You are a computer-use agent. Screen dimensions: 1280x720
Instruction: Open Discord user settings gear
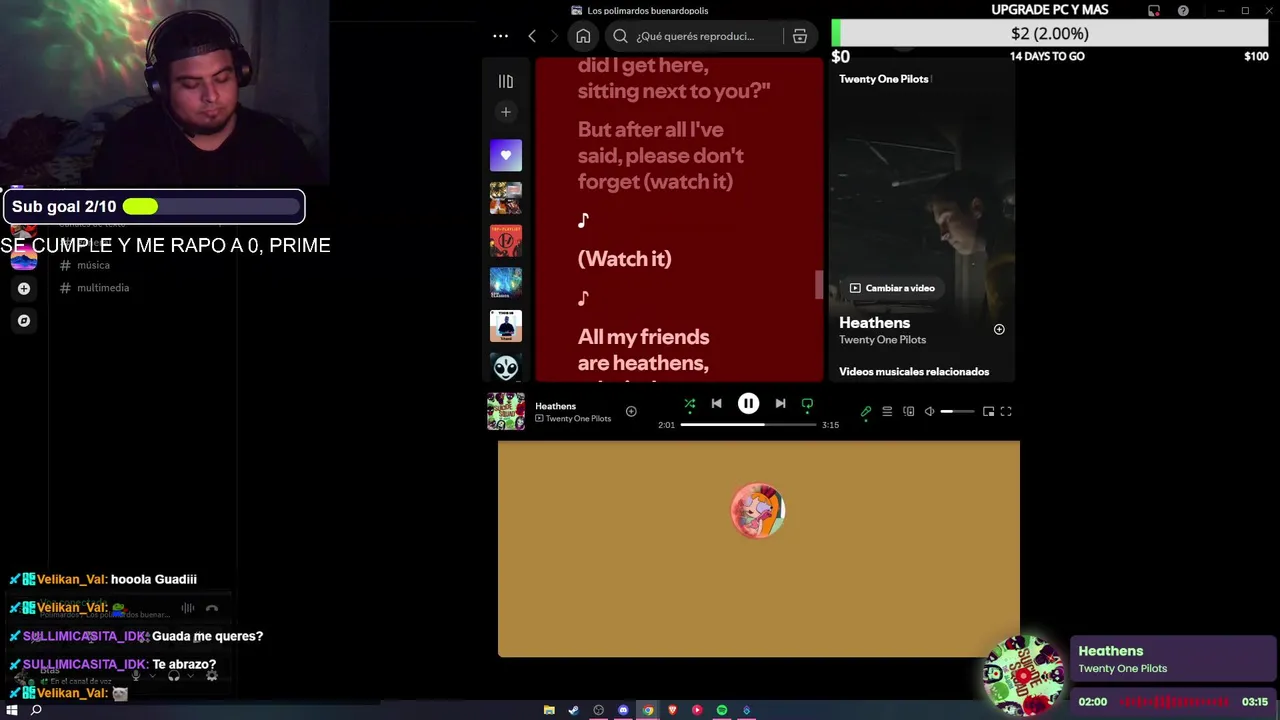(x=211, y=676)
